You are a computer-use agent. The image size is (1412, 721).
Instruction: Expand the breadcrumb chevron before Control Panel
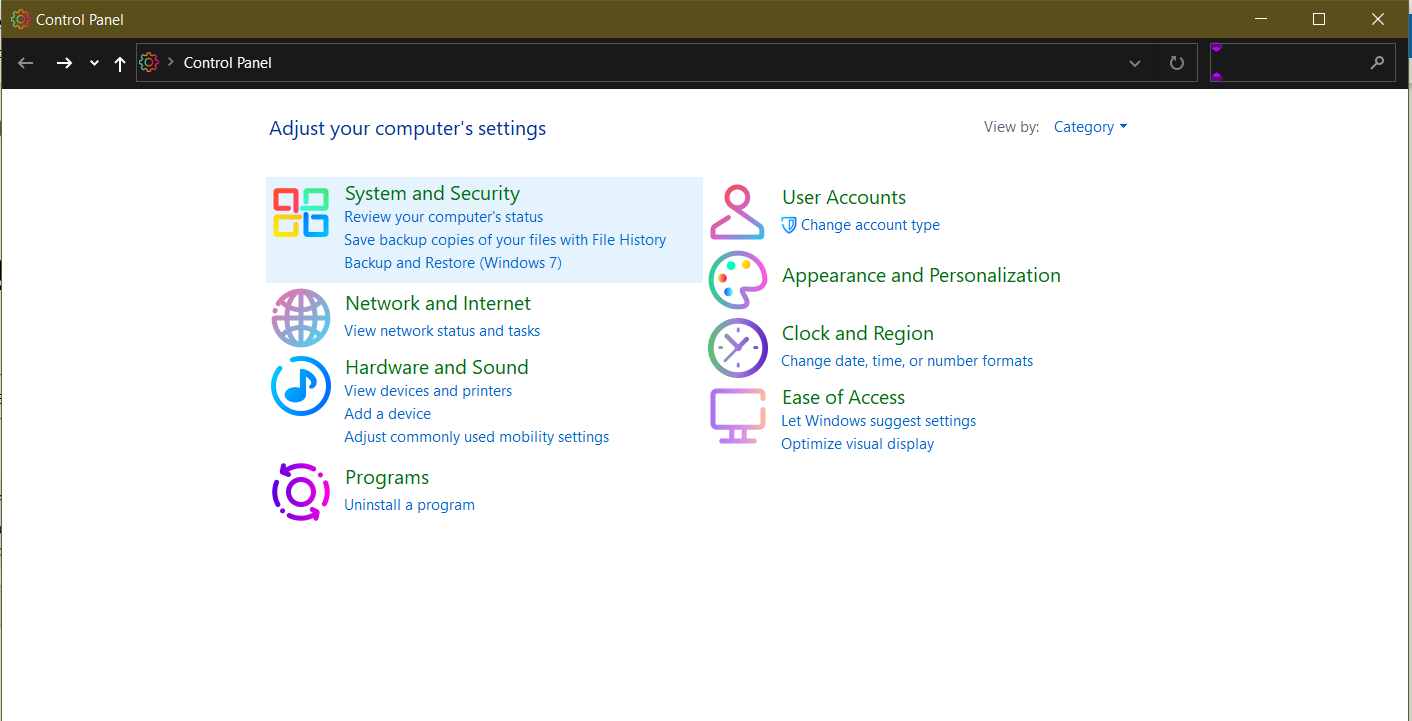tap(171, 62)
